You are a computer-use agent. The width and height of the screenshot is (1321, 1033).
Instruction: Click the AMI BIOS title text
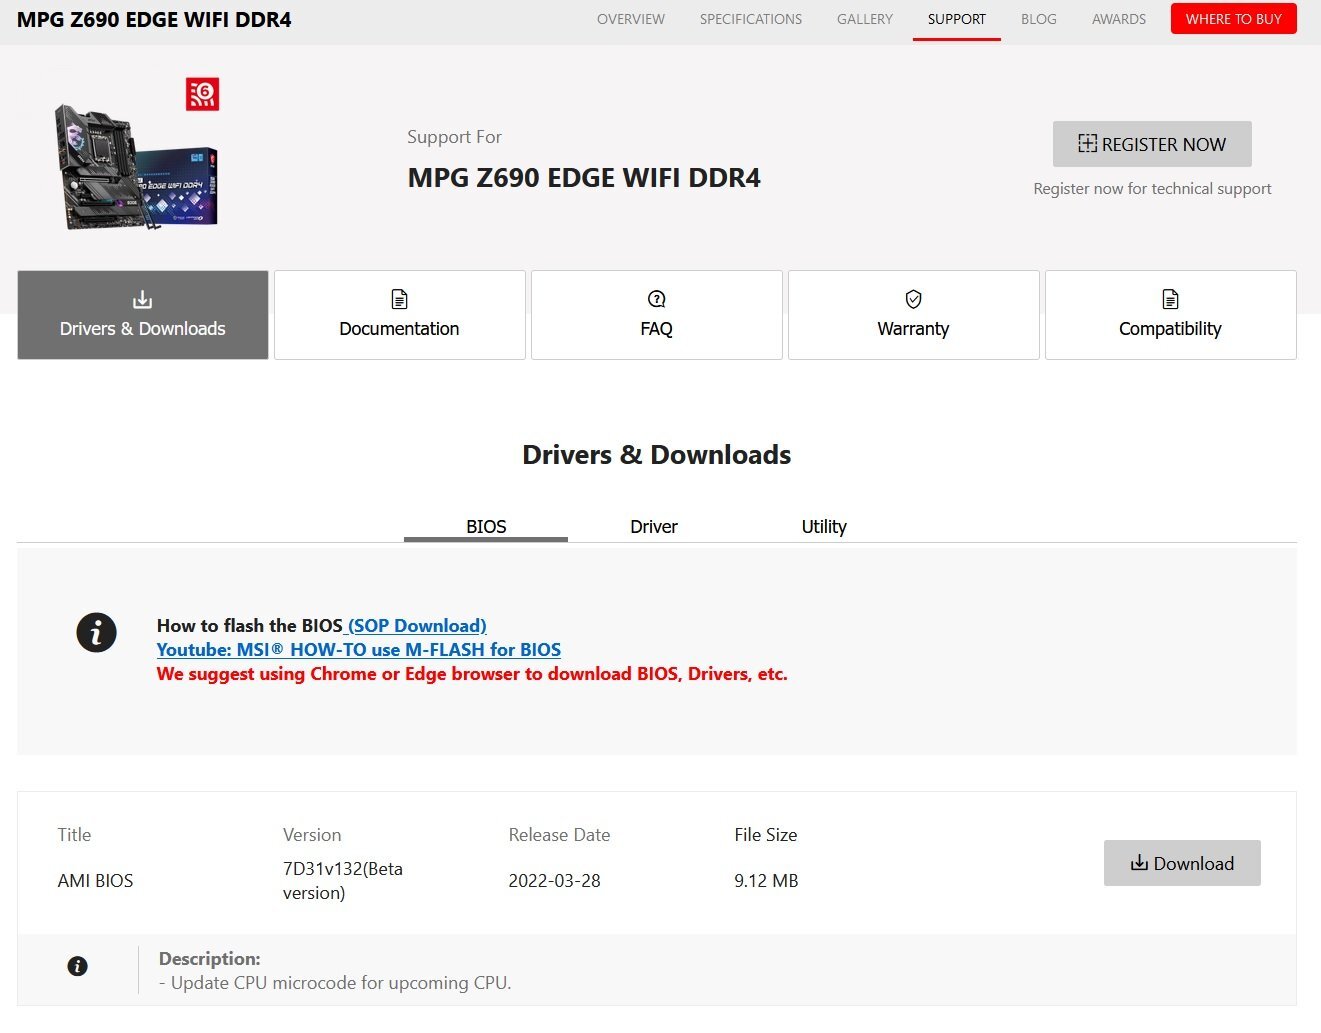pyautogui.click(x=95, y=881)
